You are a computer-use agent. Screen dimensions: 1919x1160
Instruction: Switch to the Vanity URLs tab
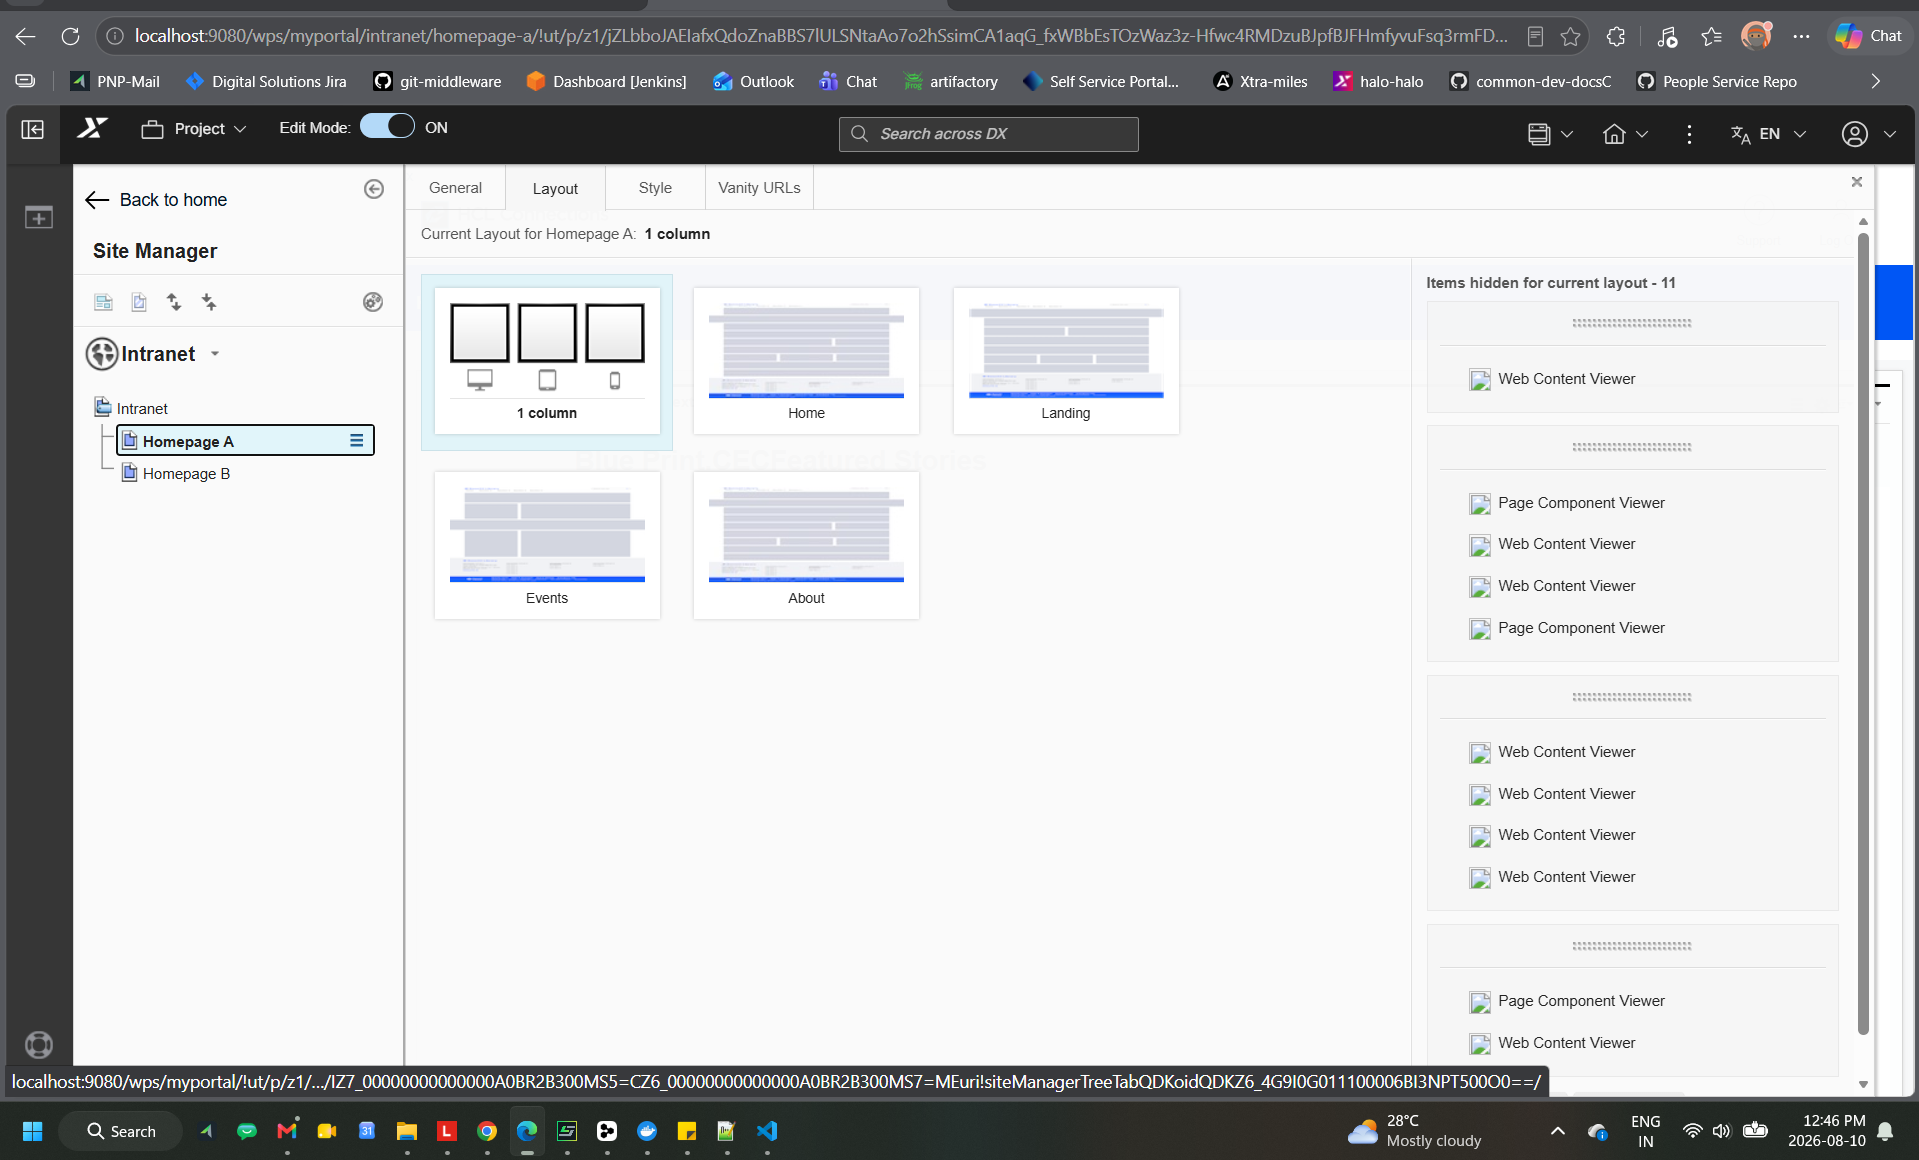[759, 188]
